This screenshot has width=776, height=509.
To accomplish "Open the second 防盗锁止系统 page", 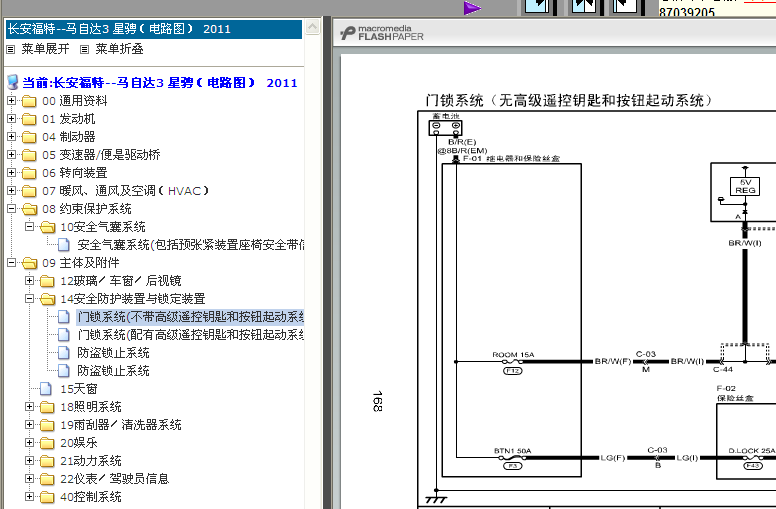I will [x=113, y=371].
